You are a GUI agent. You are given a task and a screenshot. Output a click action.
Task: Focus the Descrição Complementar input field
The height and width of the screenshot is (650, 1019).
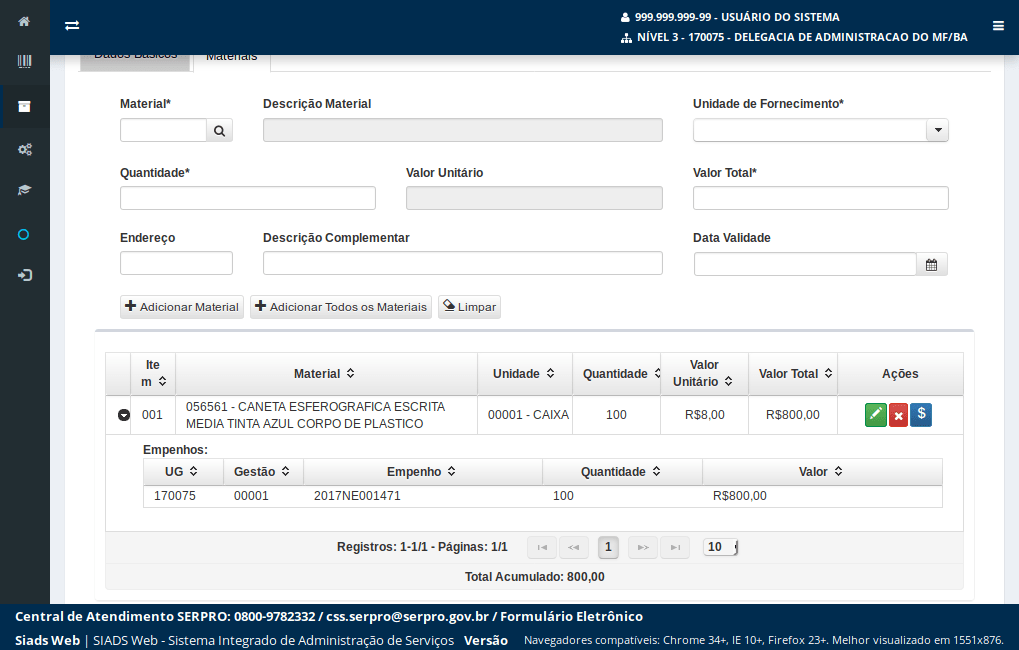pos(463,263)
